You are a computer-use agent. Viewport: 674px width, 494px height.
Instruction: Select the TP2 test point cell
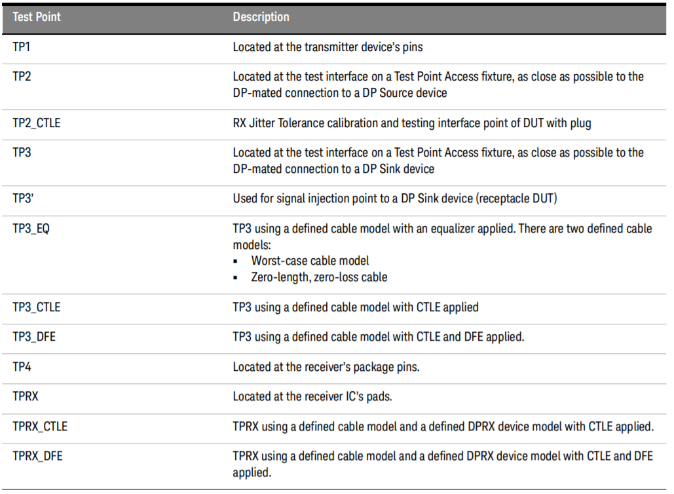click(x=22, y=76)
